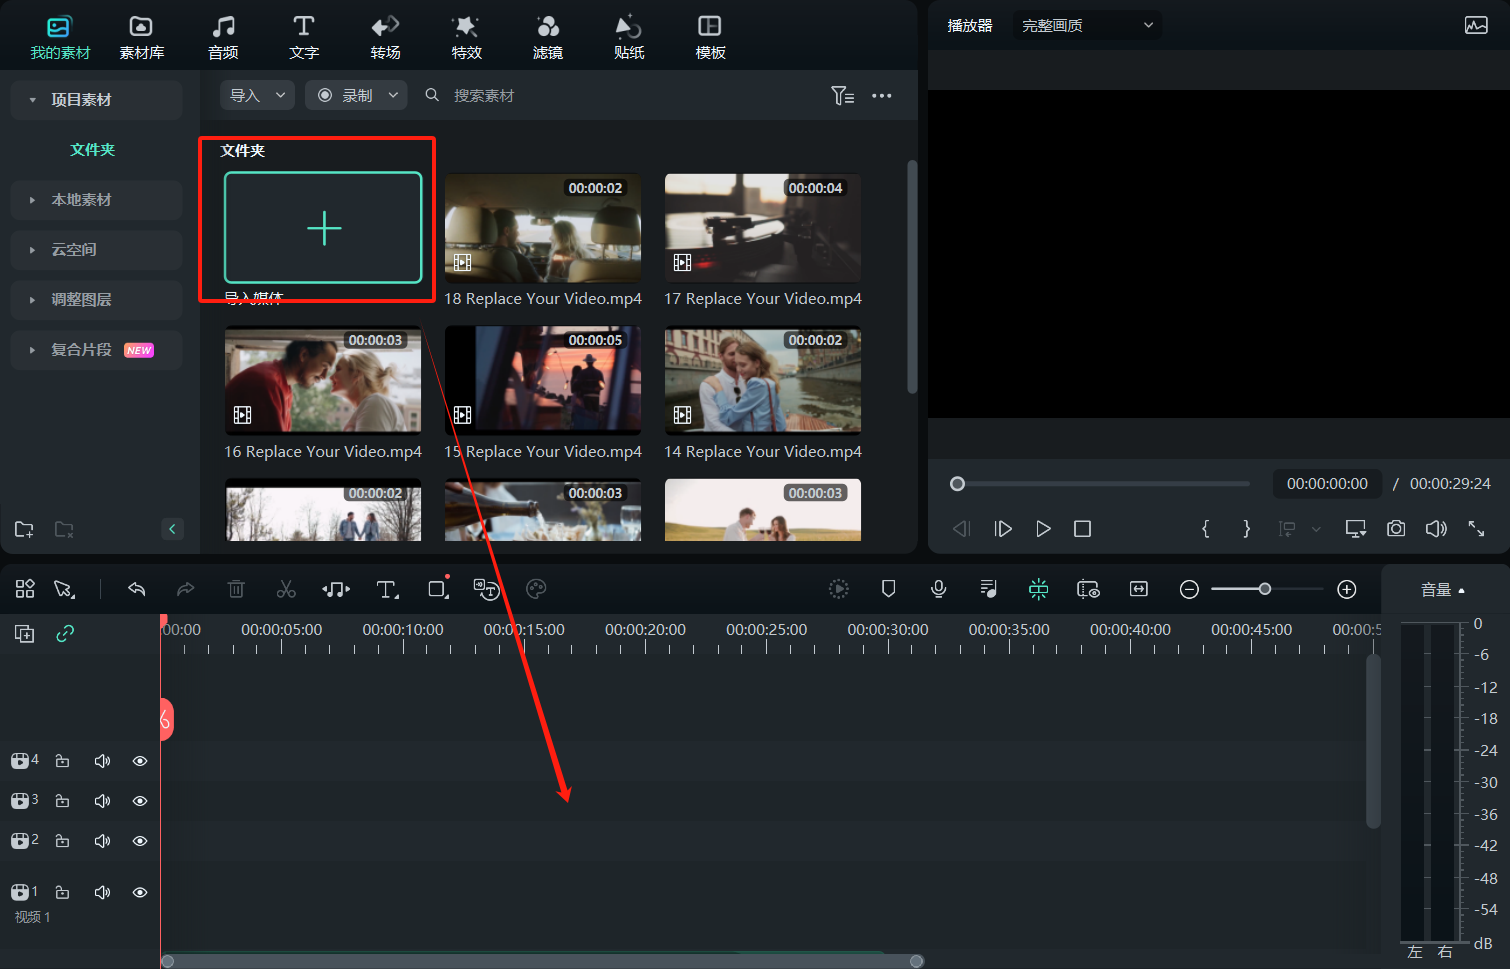Open the 完整画质 quality dropdown
Viewport: 1510px width, 969px height.
click(1087, 25)
